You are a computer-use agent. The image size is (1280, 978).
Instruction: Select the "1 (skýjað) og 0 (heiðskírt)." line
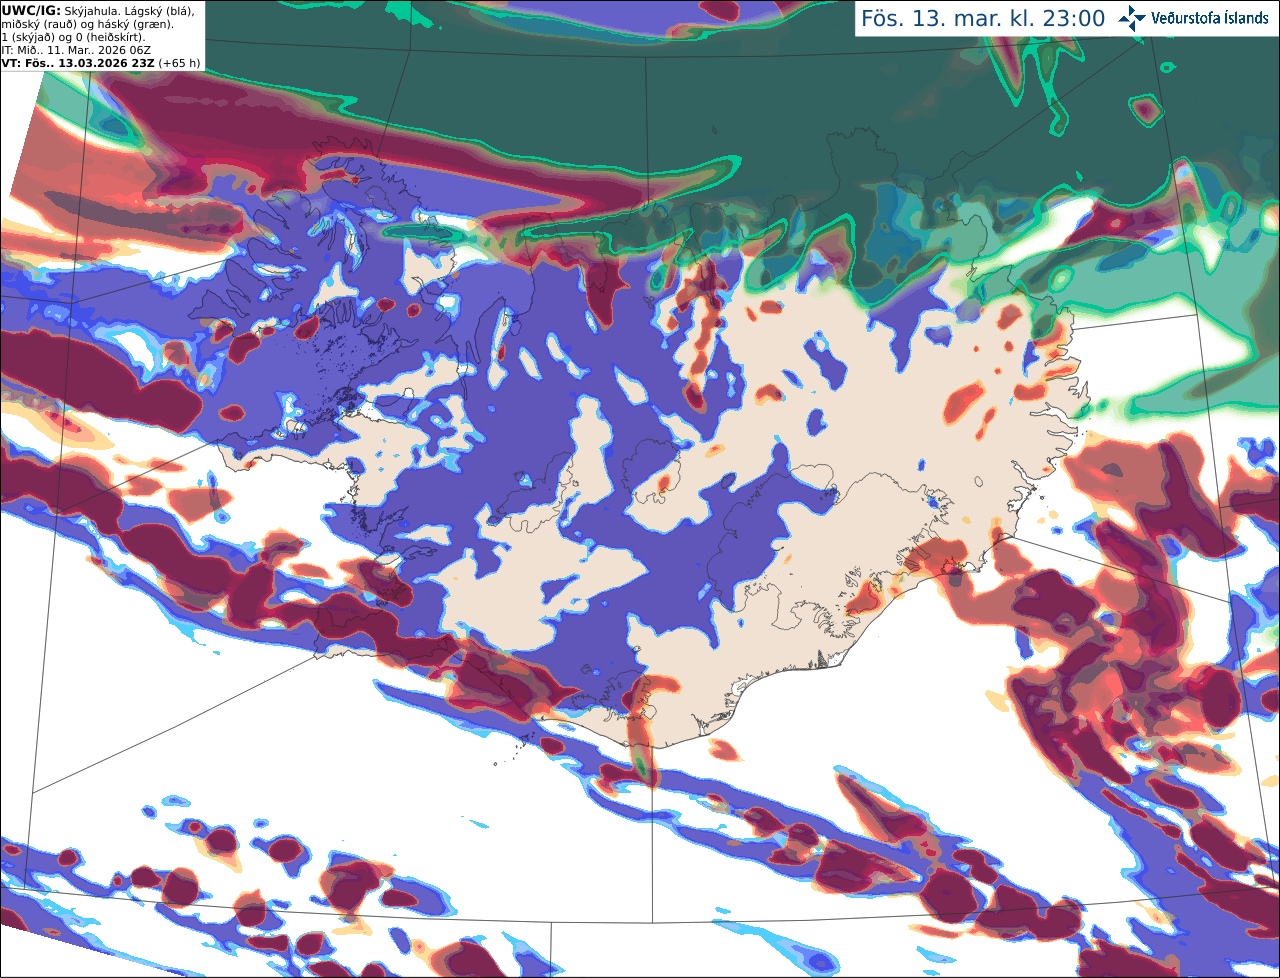click(x=73, y=37)
